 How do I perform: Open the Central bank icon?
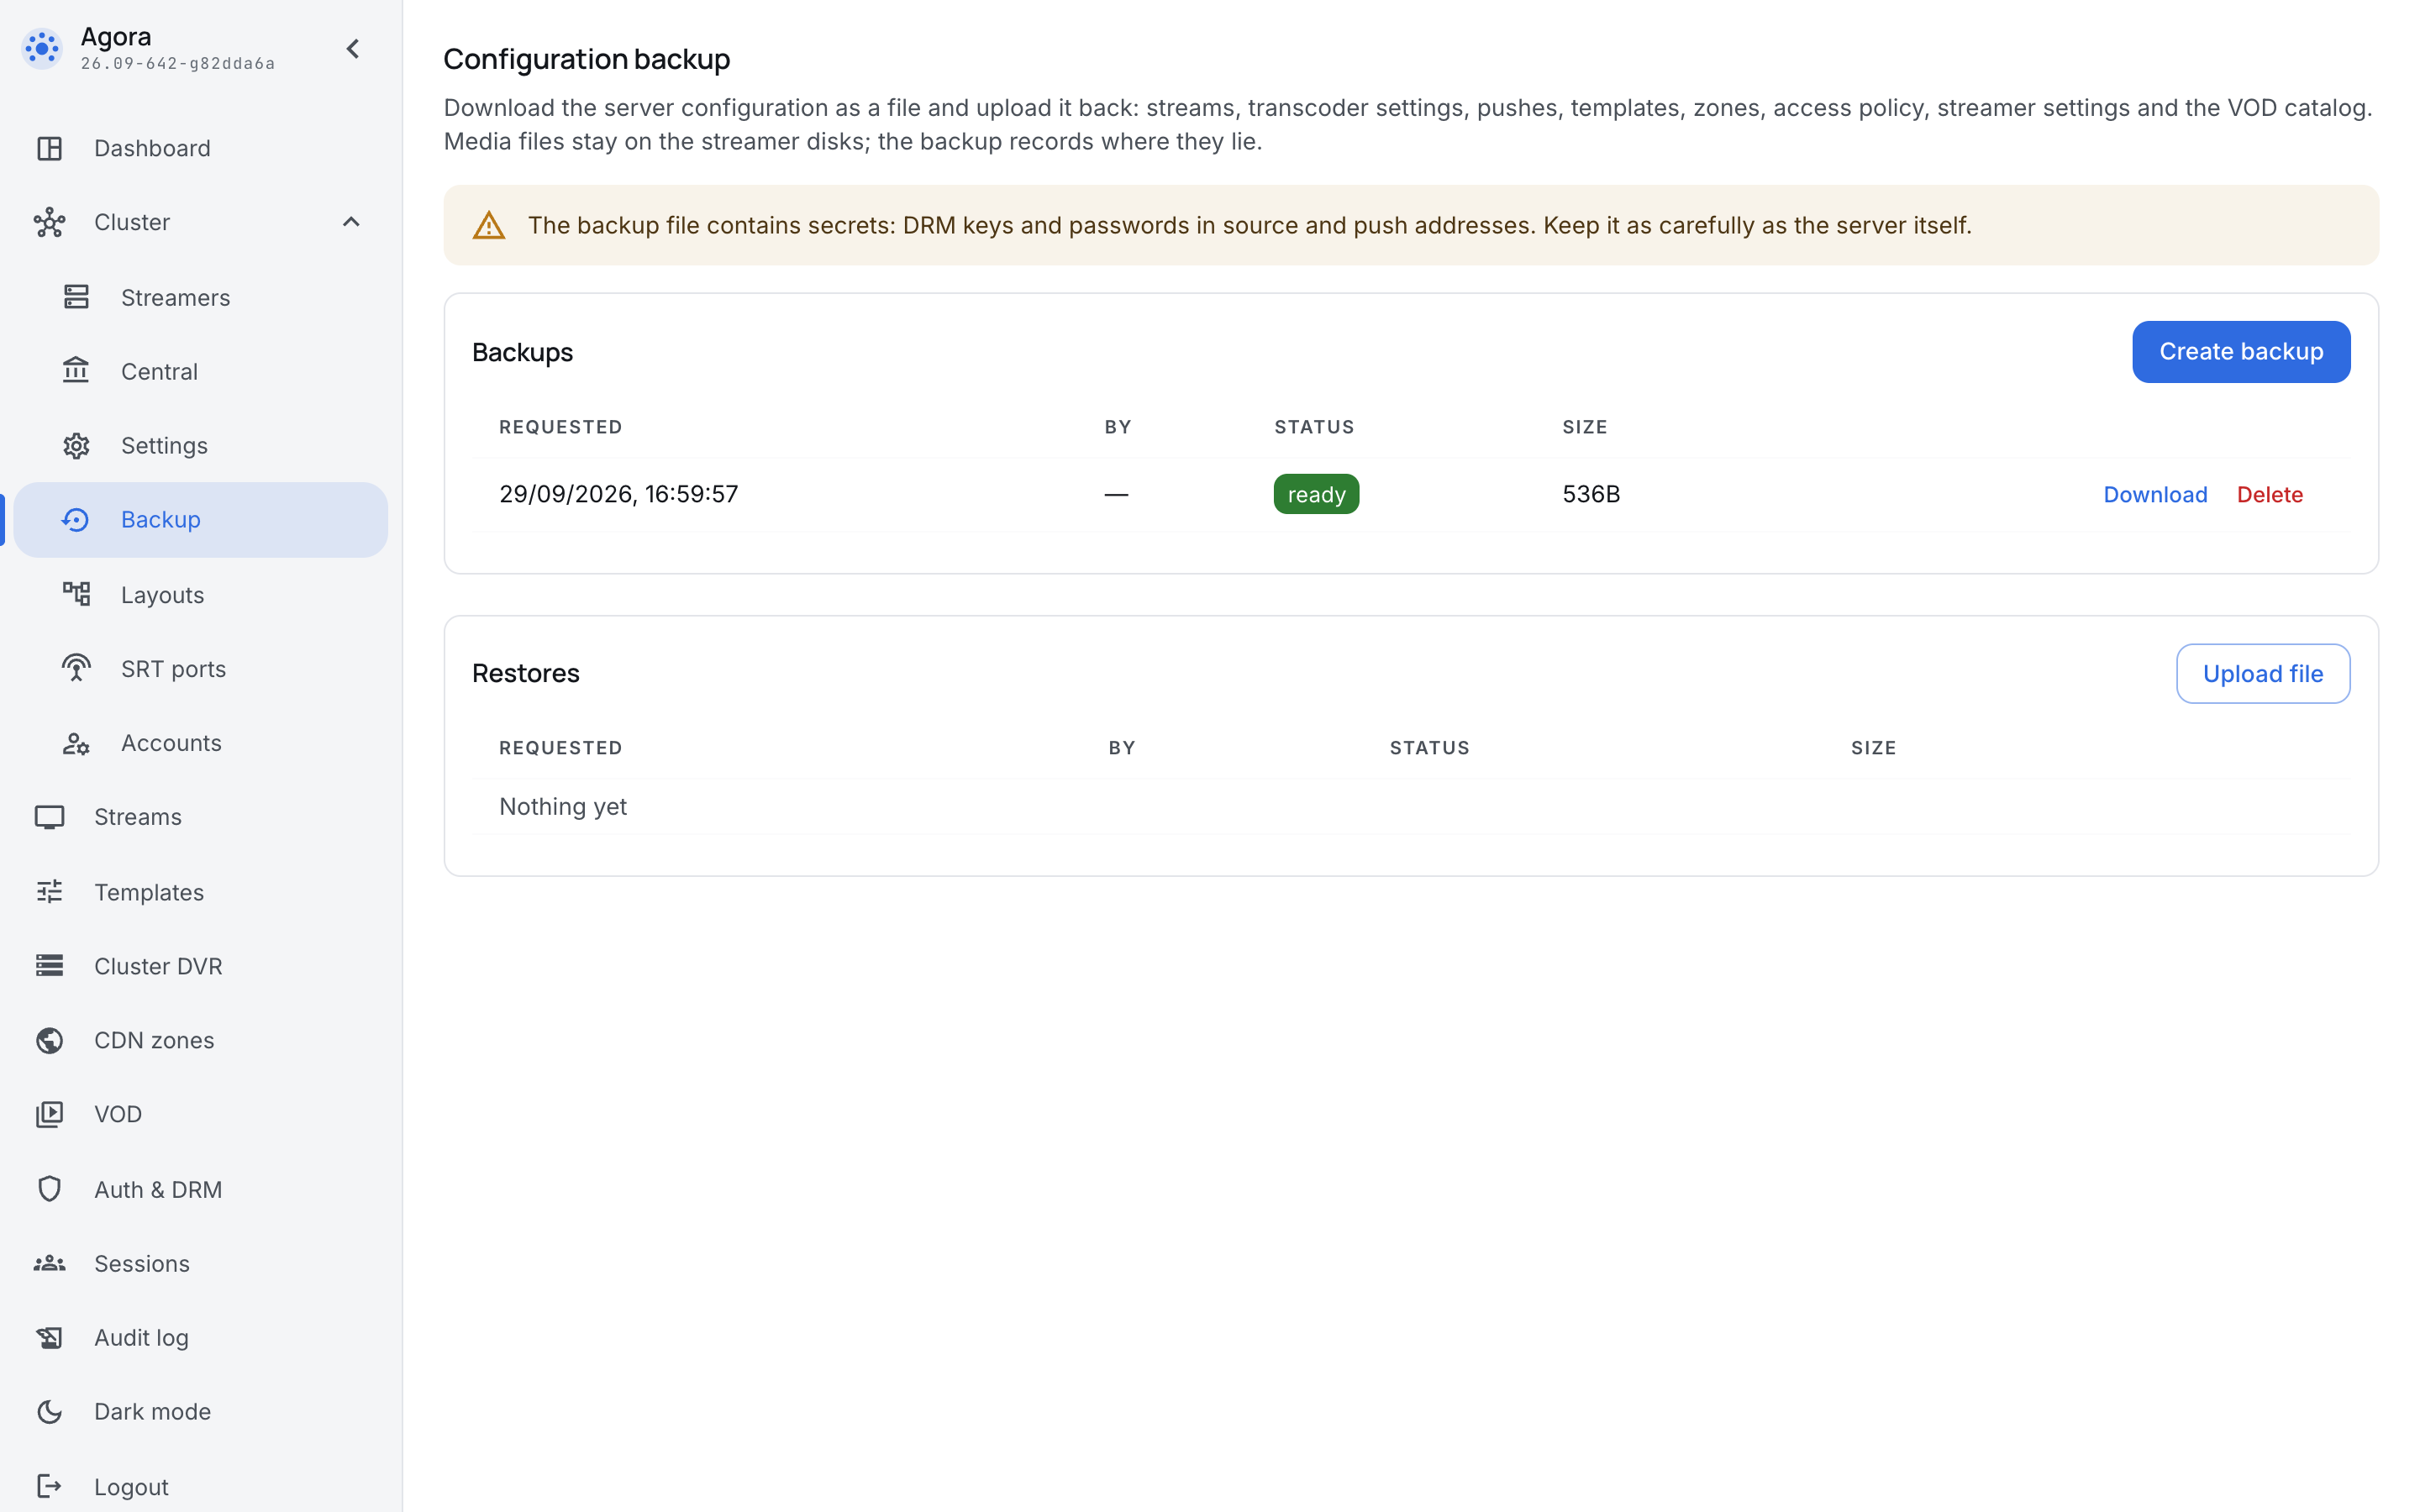(x=76, y=371)
